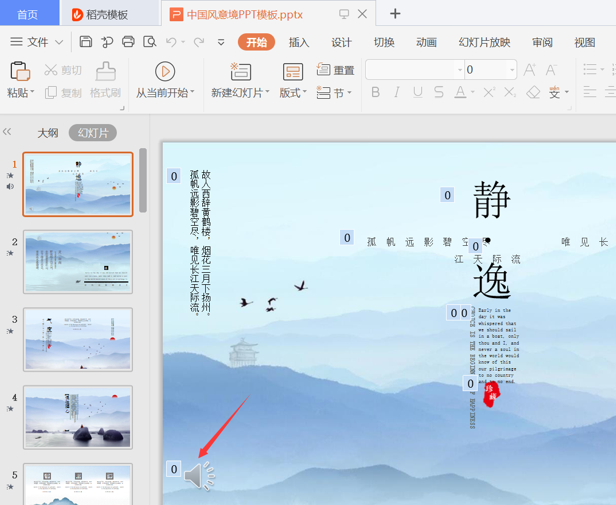This screenshot has height=505, width=616.
Task: Select slide 2 thumbnail
Action: pos(78,262)
